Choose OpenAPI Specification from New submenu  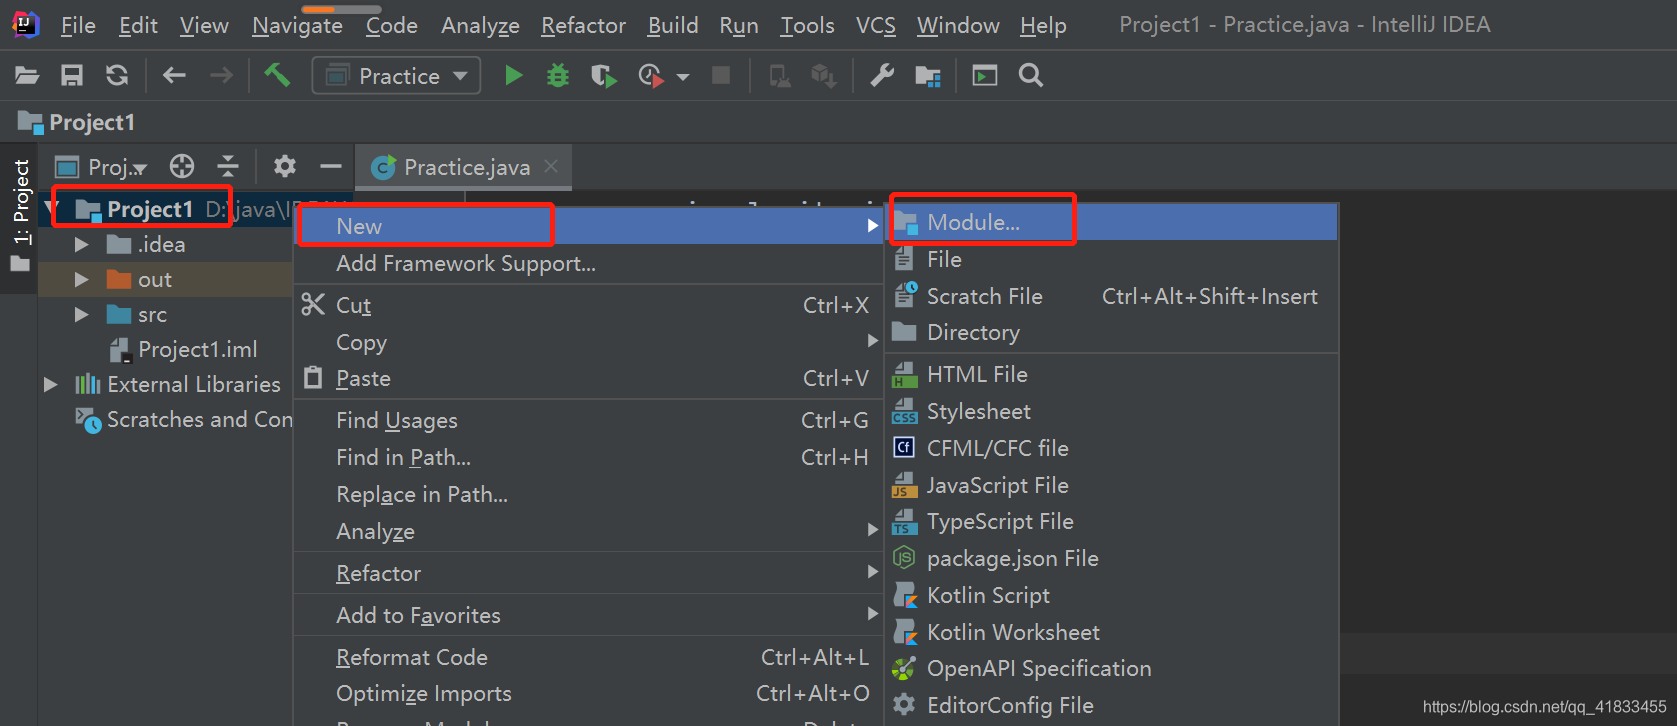click(x=1111, y=668)
